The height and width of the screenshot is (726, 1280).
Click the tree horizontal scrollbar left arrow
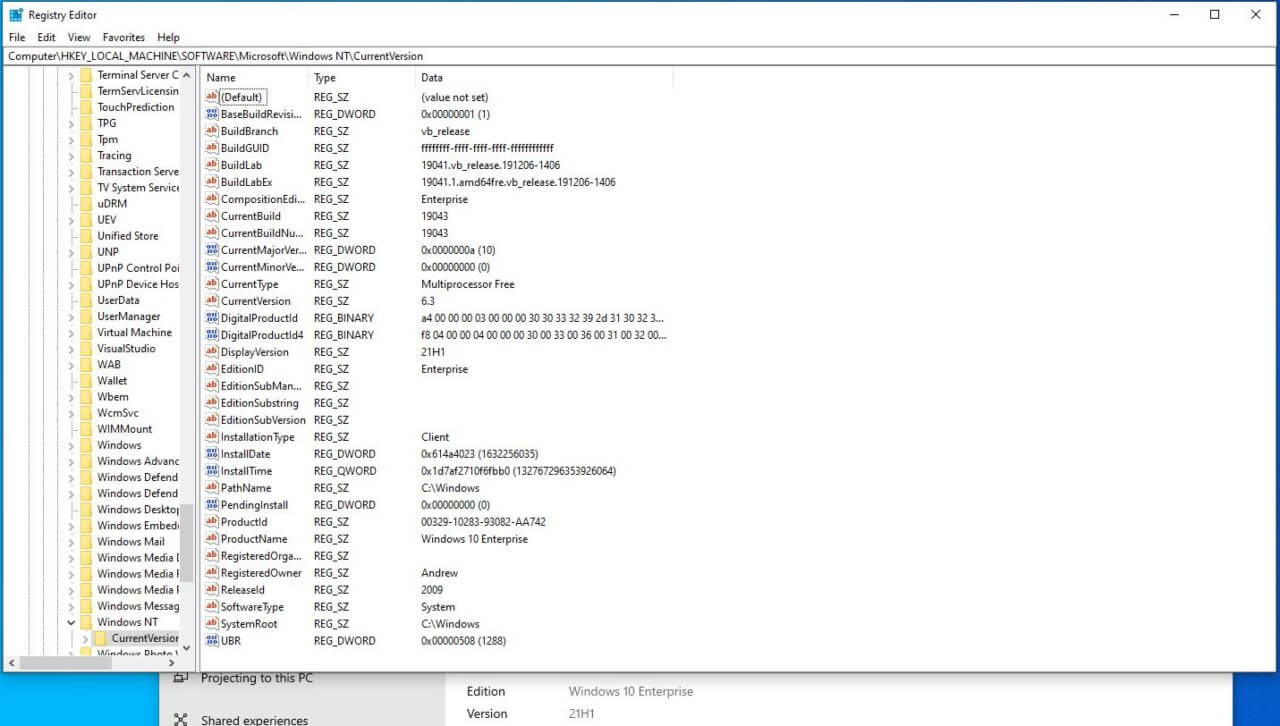coord(12,663)
